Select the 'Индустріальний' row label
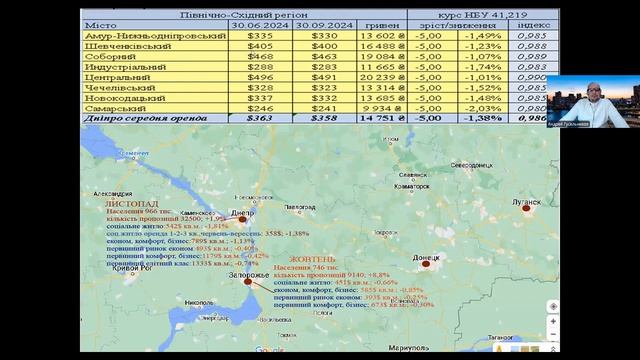The height and width of the screenshot is (360, 640). 155,67
